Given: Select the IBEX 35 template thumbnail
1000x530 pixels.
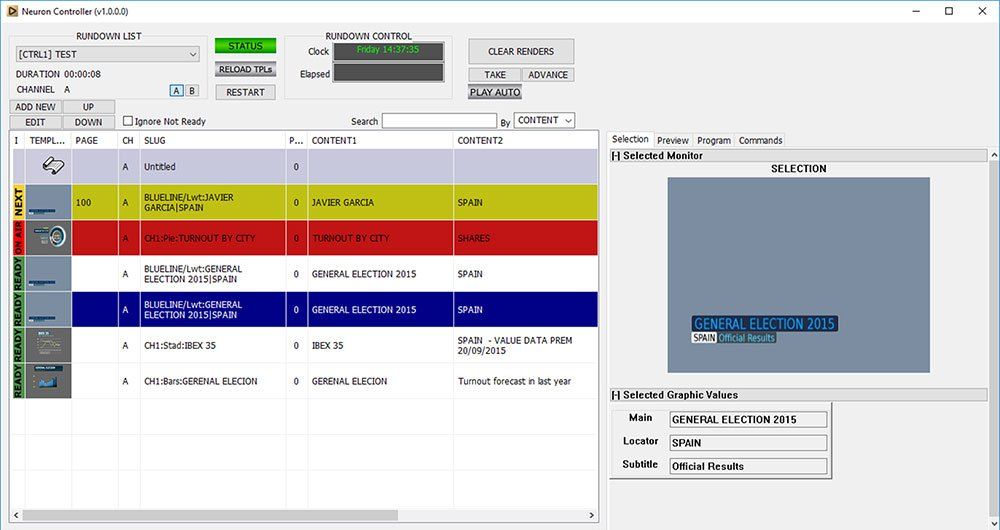Looking at the screenshot, I should click(x=48, y=345).
